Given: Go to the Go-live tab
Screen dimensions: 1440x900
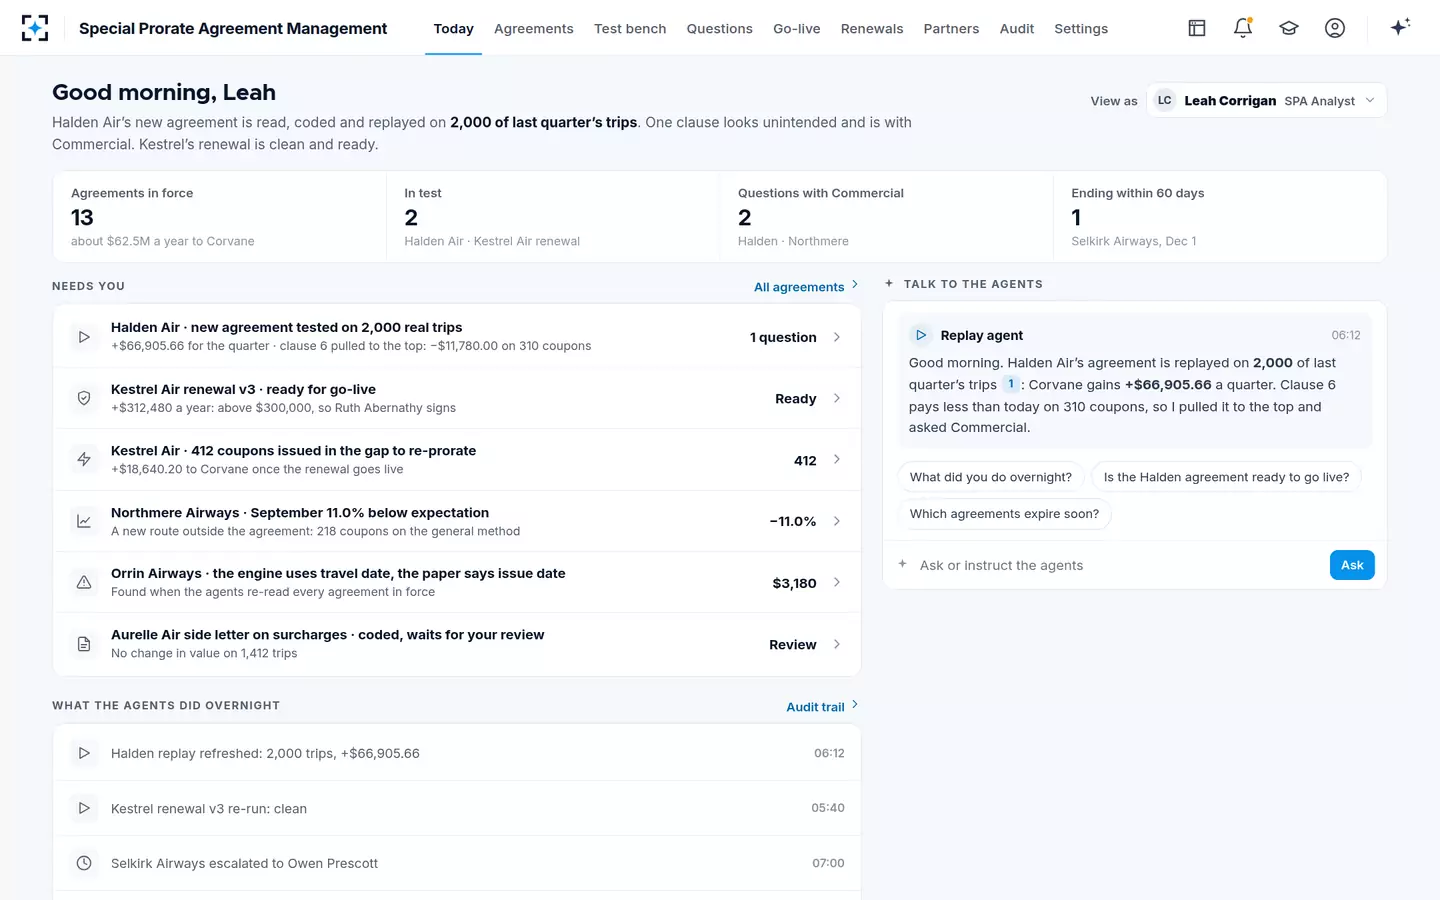Looking at the screenshot, I should click(x=797, y=28).
